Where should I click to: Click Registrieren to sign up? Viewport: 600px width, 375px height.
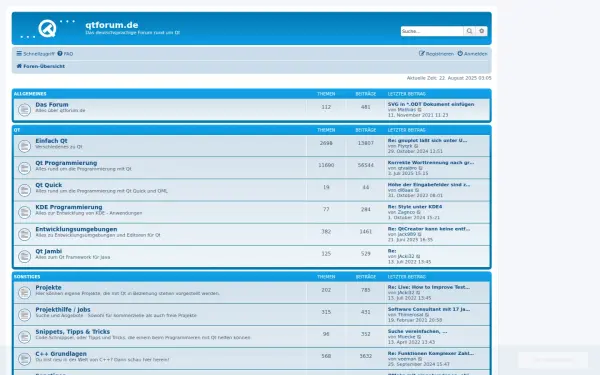(x=436, y=54)
